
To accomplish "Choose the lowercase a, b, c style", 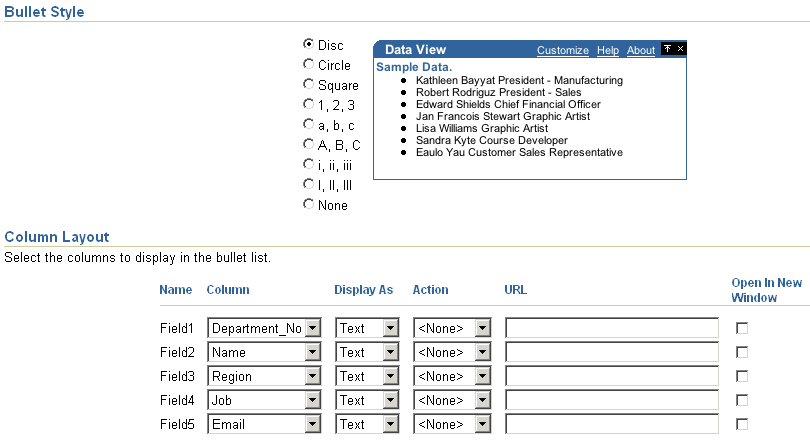I will (308, 124).
